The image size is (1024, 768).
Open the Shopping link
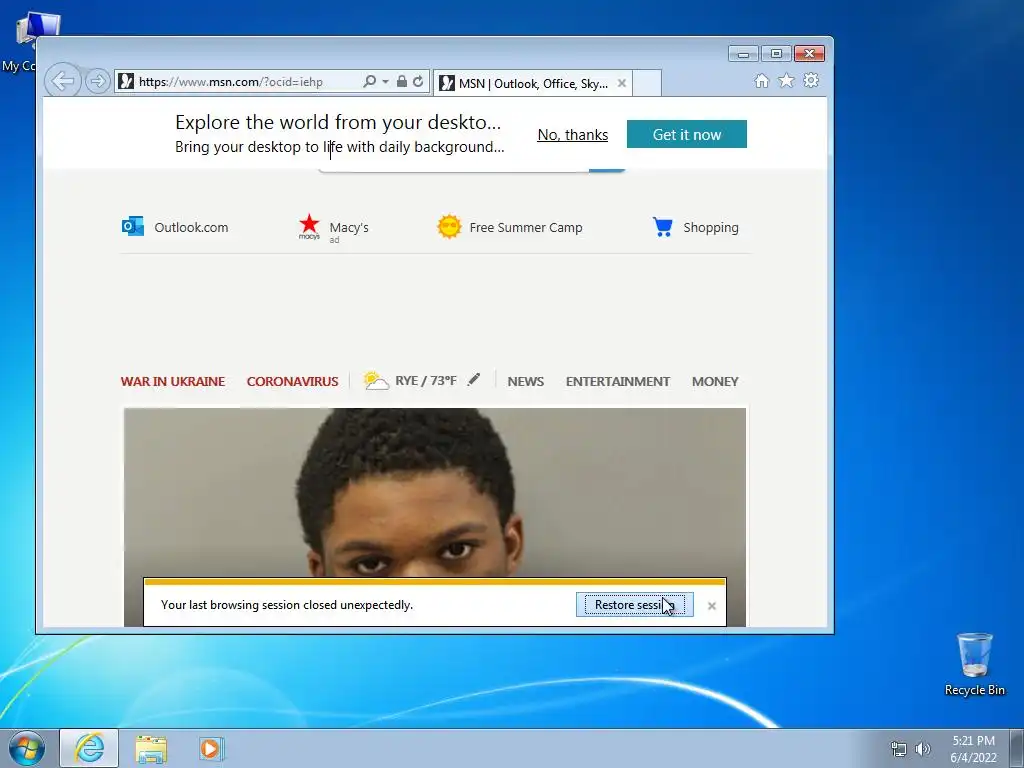(711, 227)
